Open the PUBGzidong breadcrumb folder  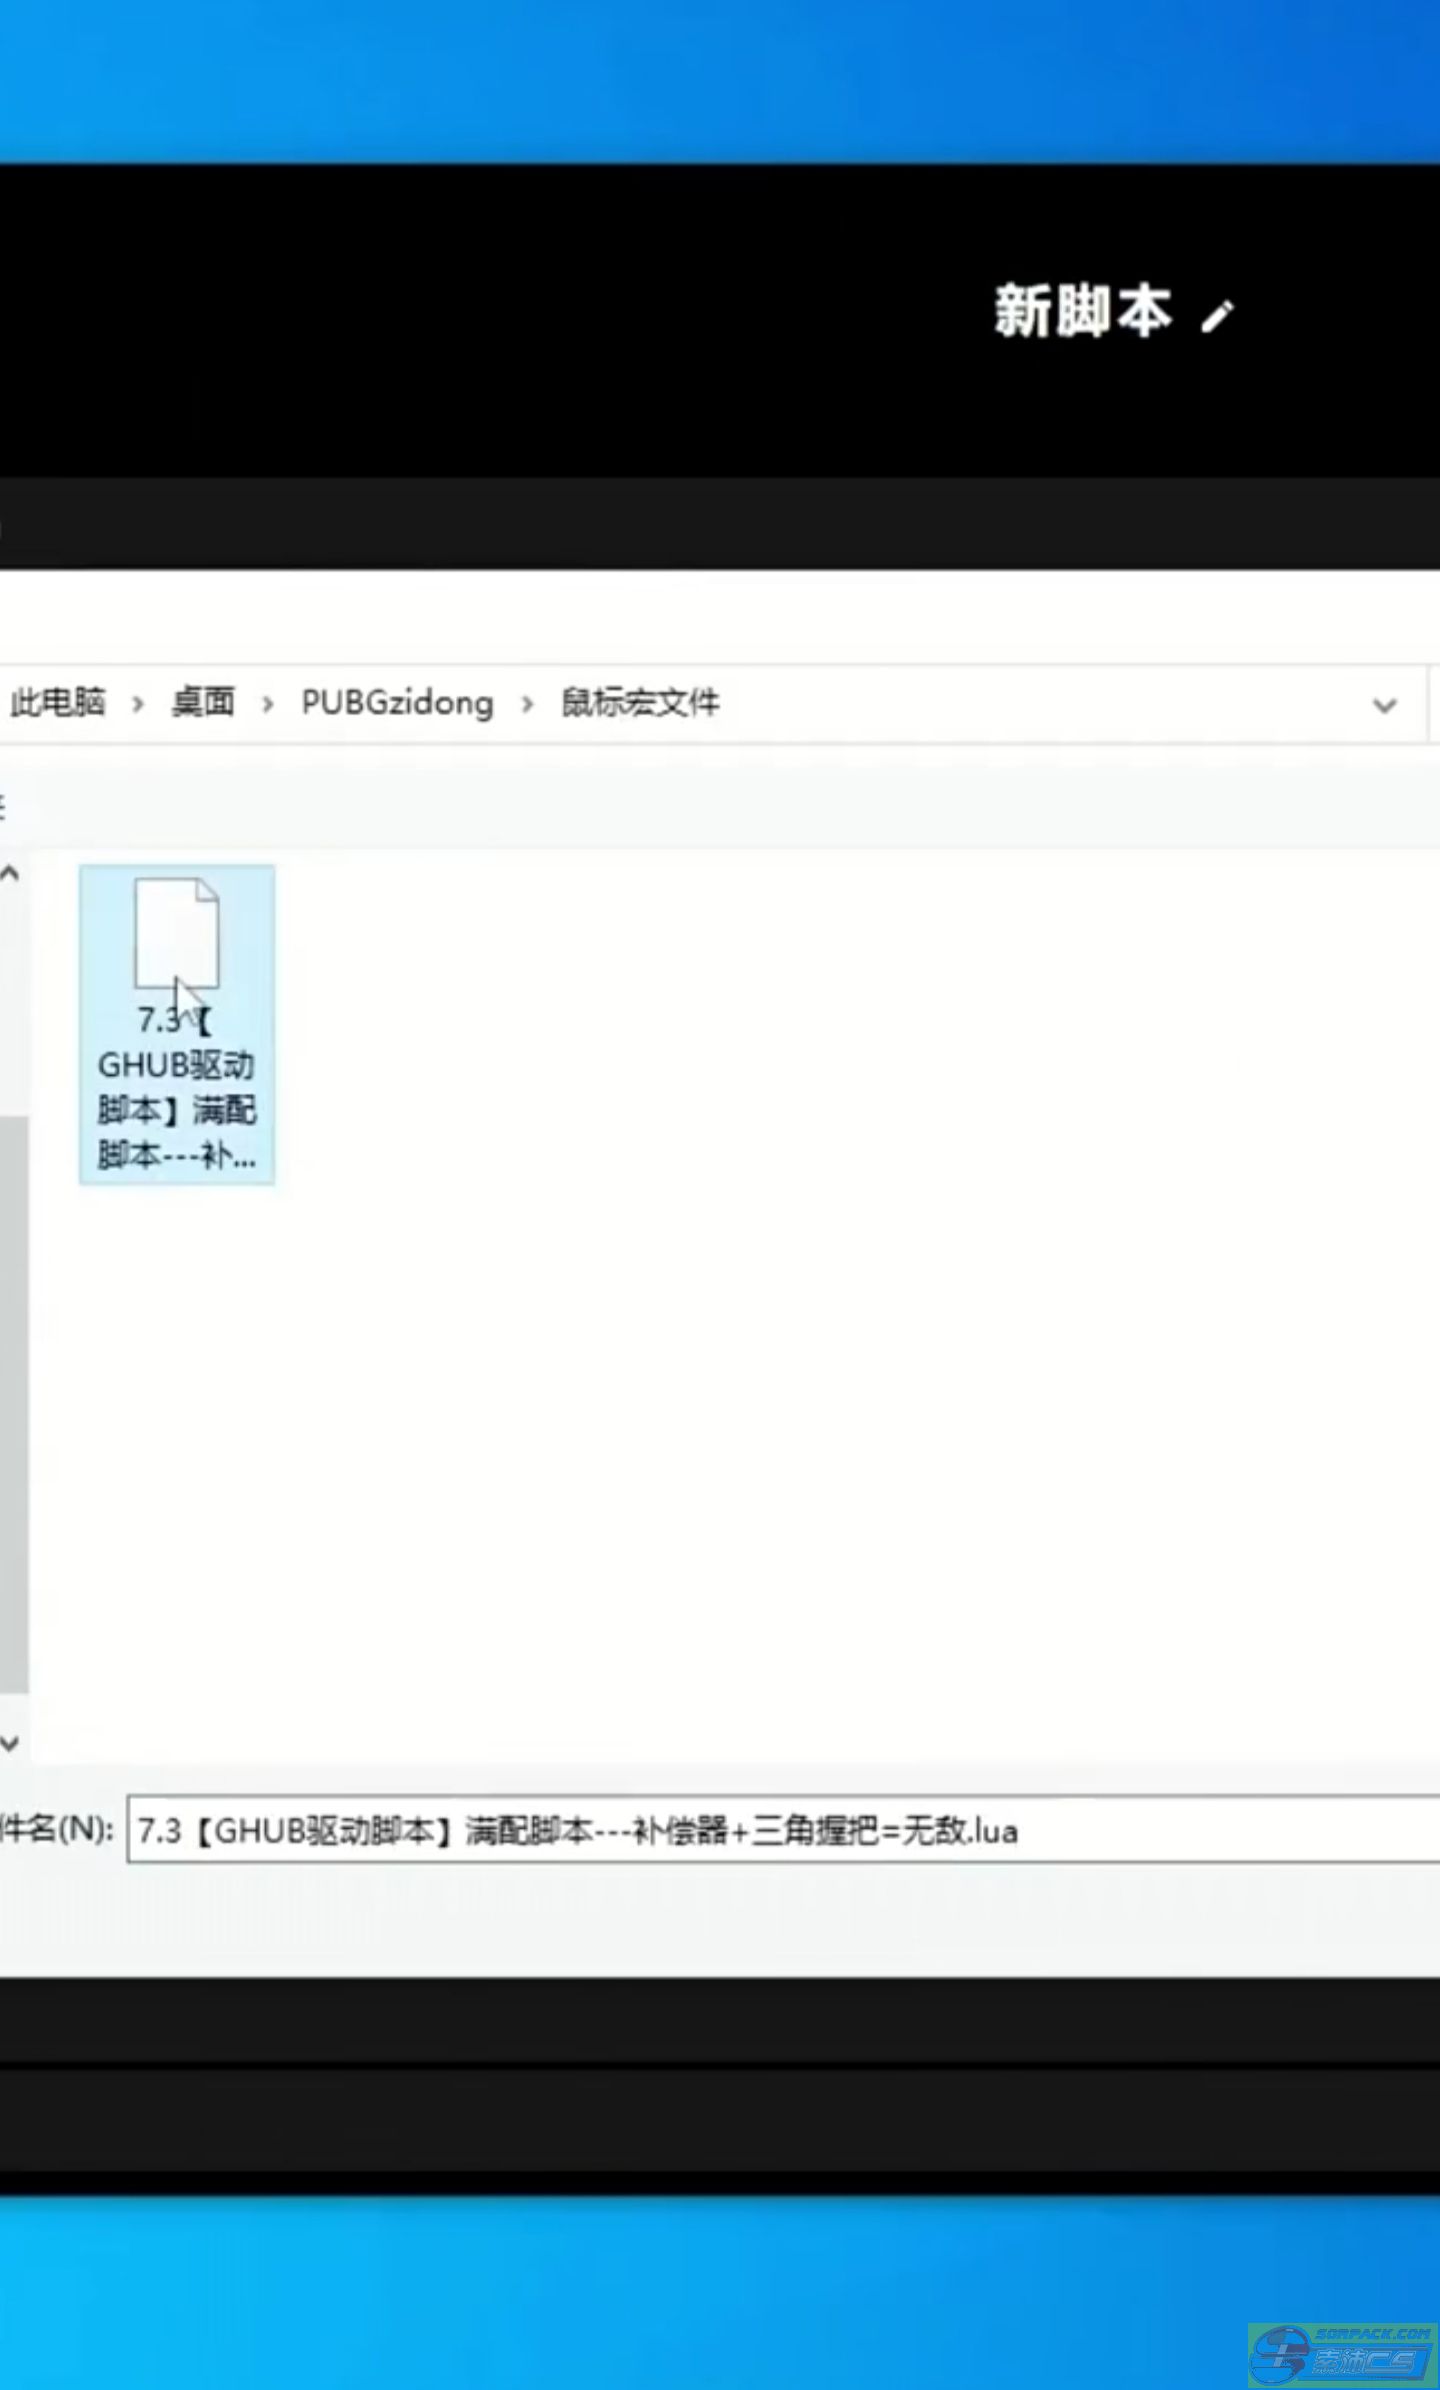click(397, 703)
